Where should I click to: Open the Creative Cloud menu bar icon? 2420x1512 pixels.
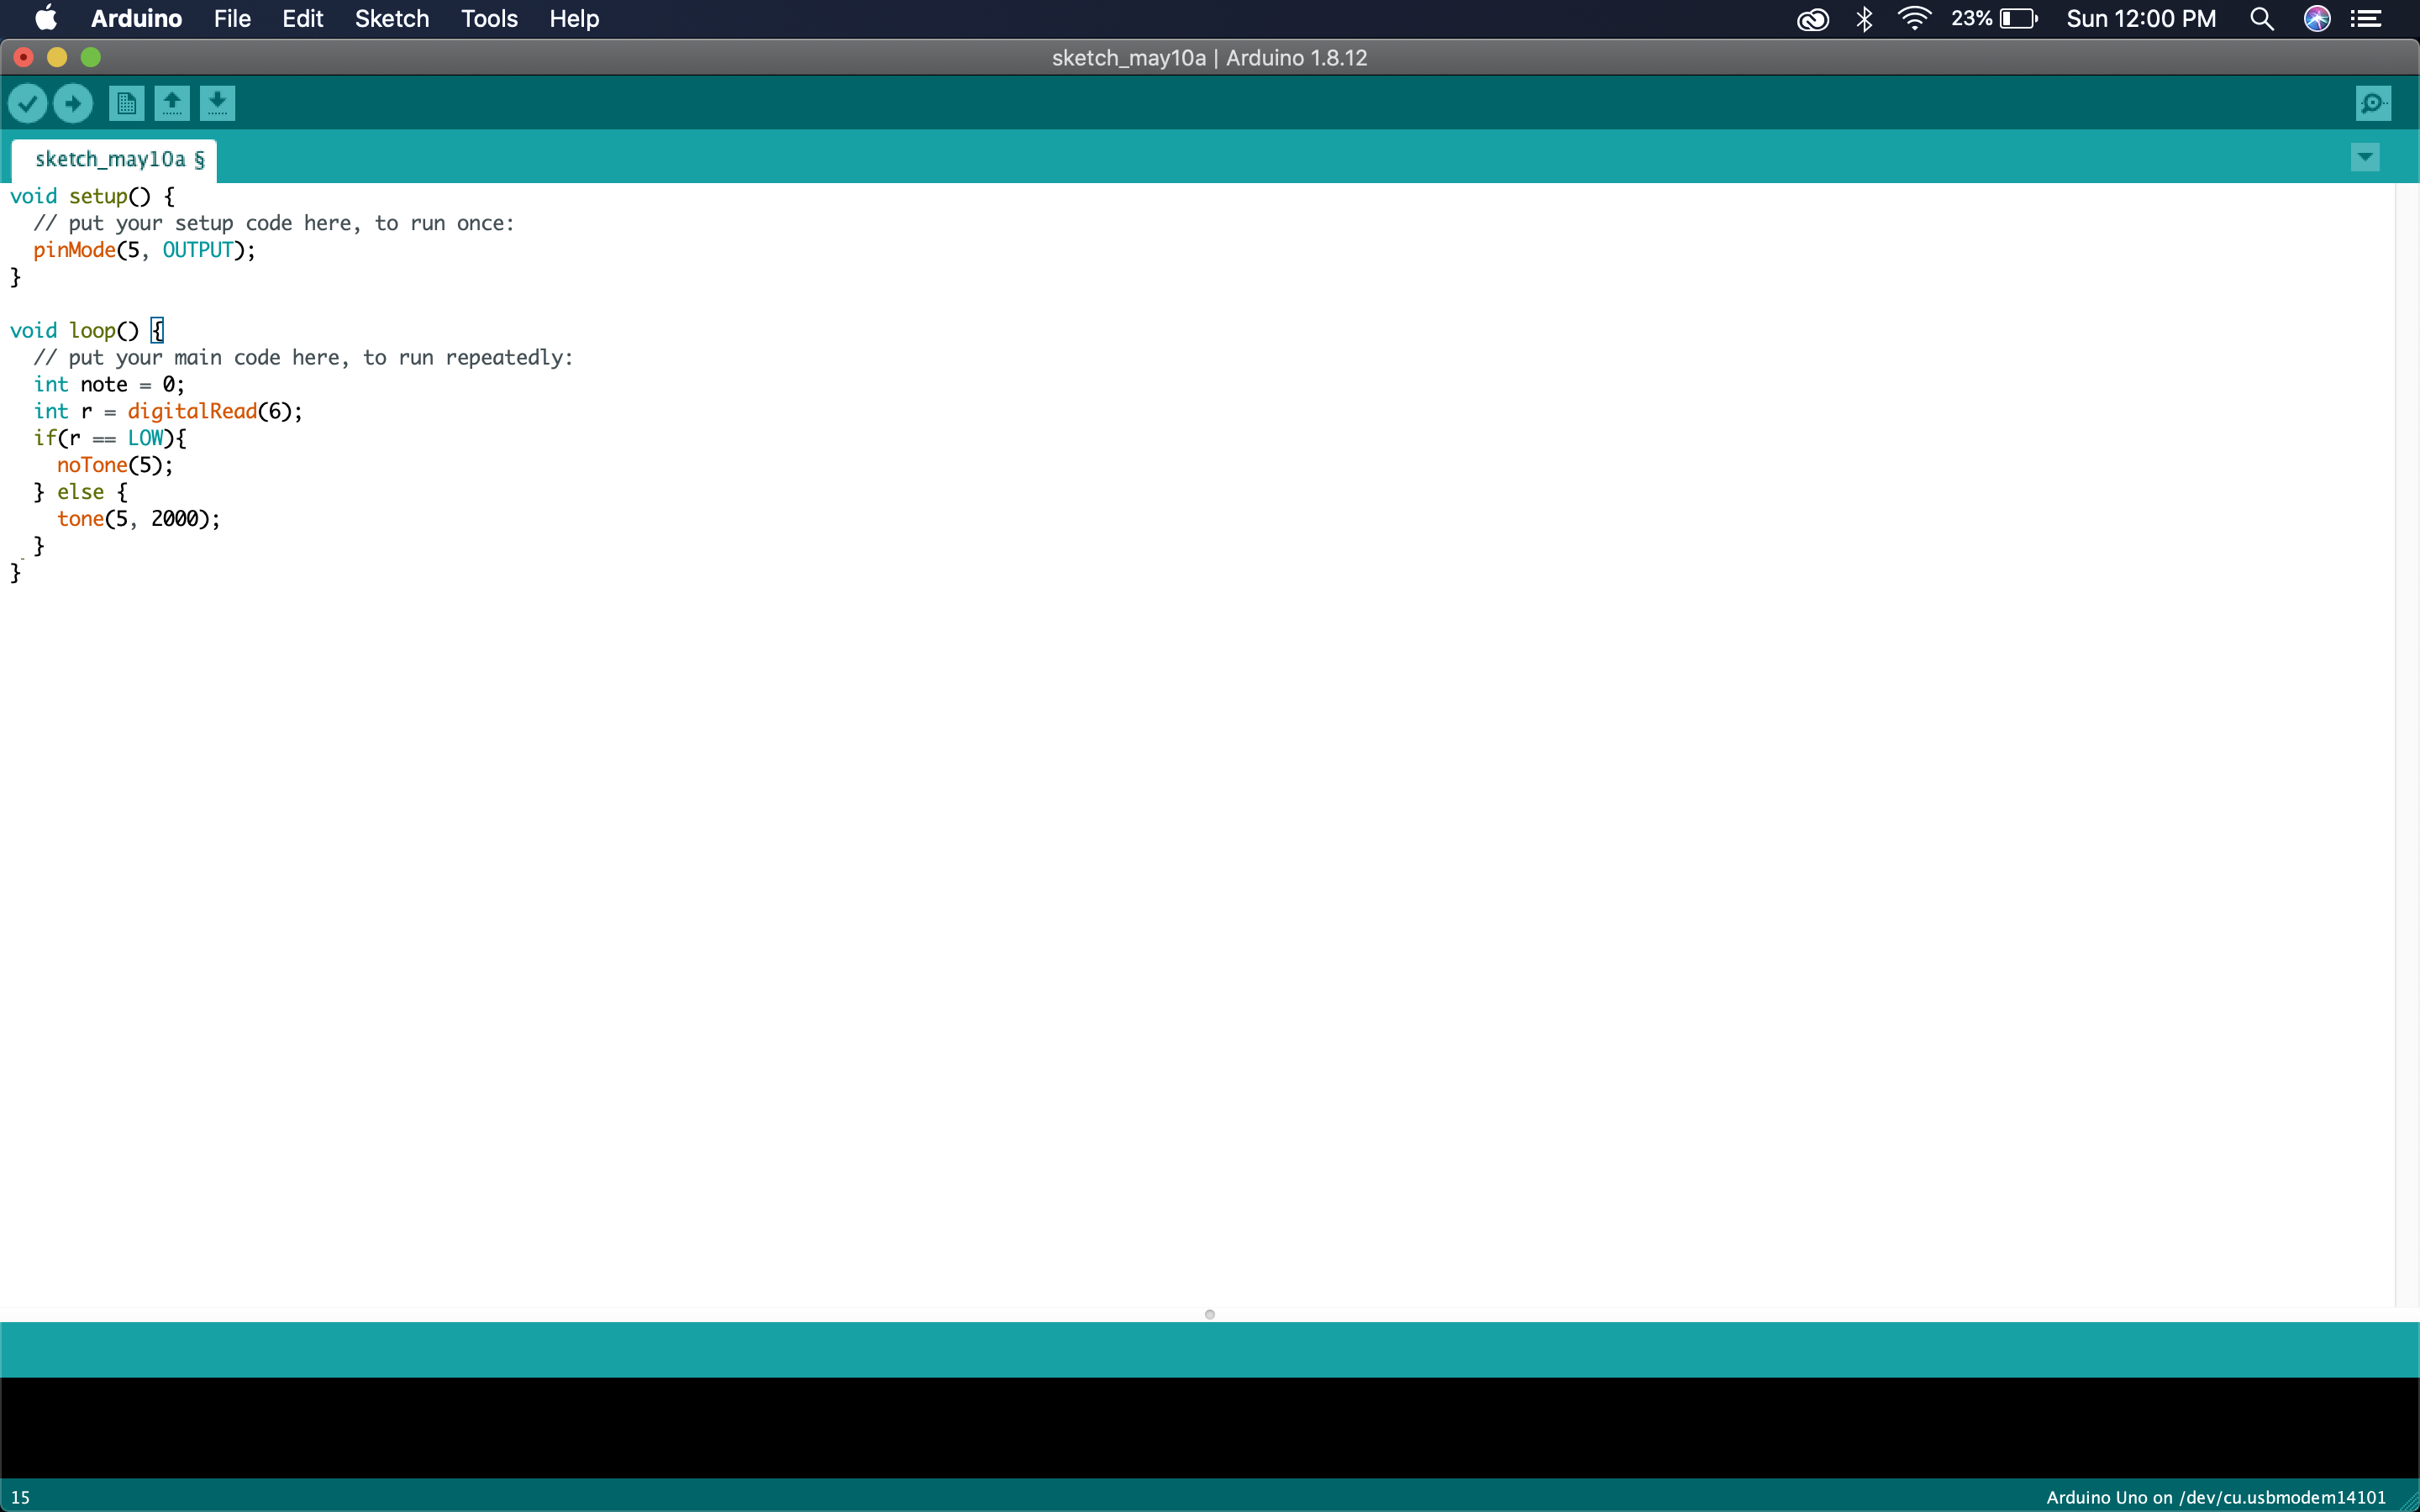[x=1812, y=18]
